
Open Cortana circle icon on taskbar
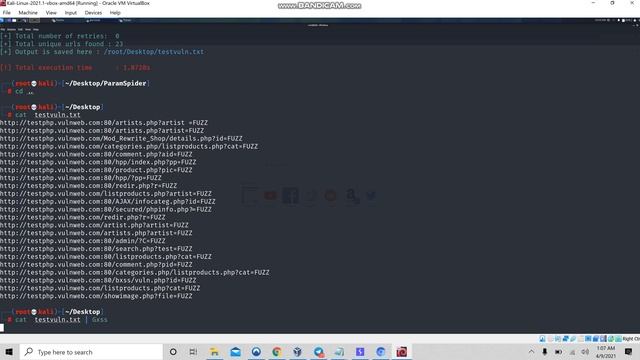point(173,351)
